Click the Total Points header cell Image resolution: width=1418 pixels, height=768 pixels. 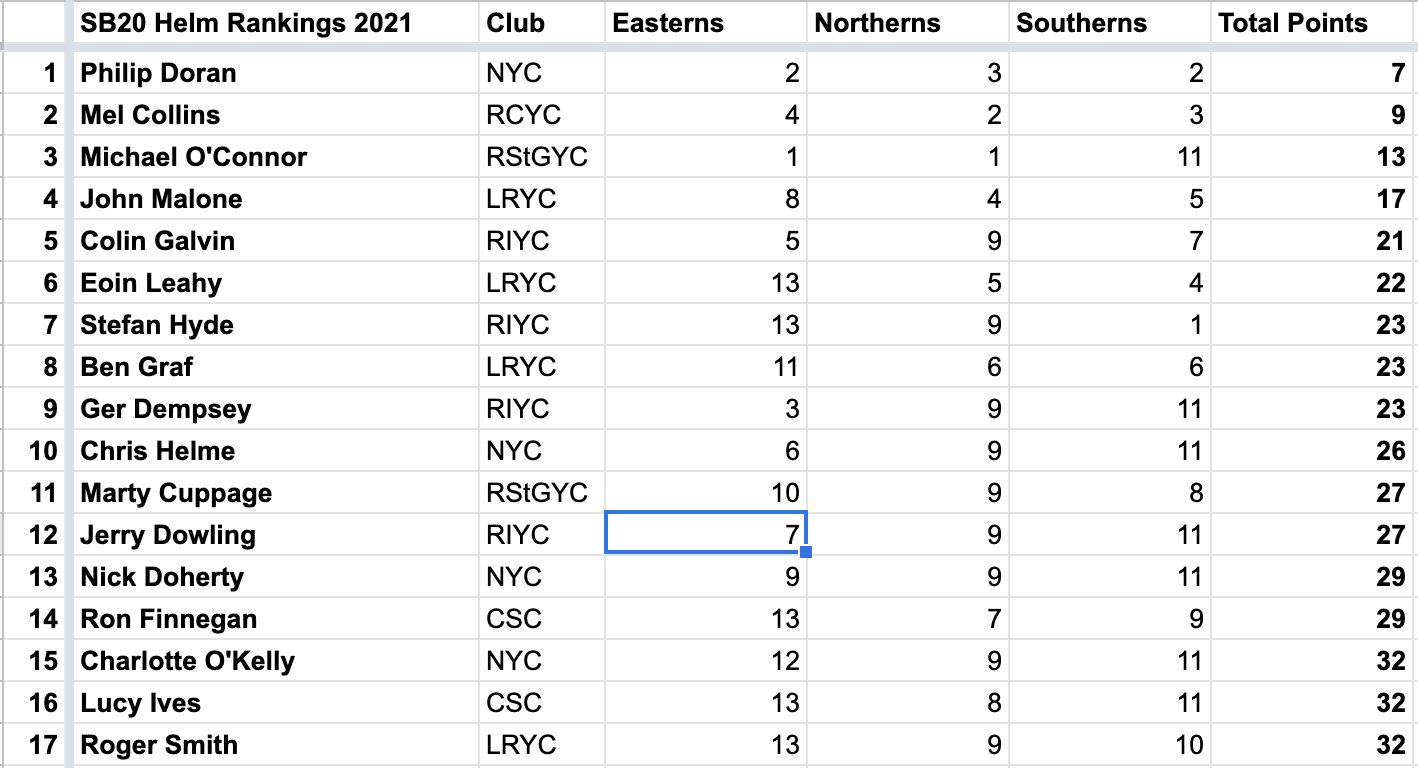(1312, 22)
